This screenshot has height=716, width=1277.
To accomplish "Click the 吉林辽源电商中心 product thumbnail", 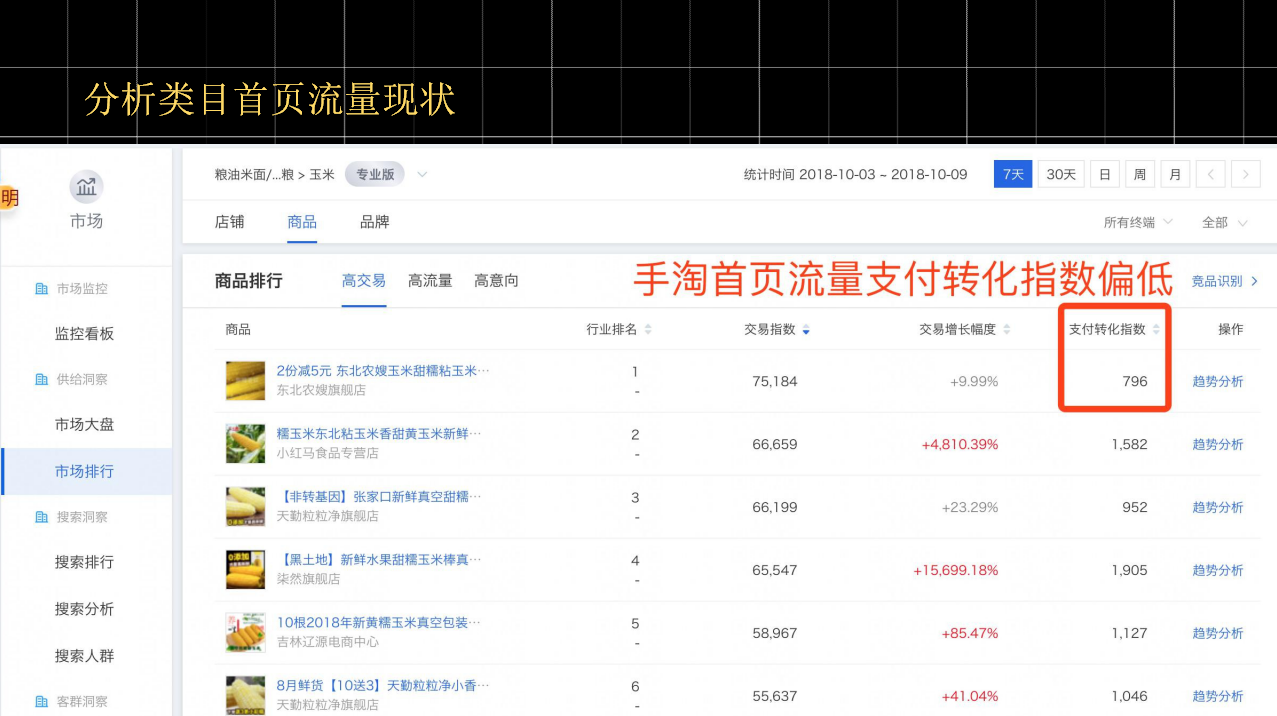I will [x=246, y=633].
